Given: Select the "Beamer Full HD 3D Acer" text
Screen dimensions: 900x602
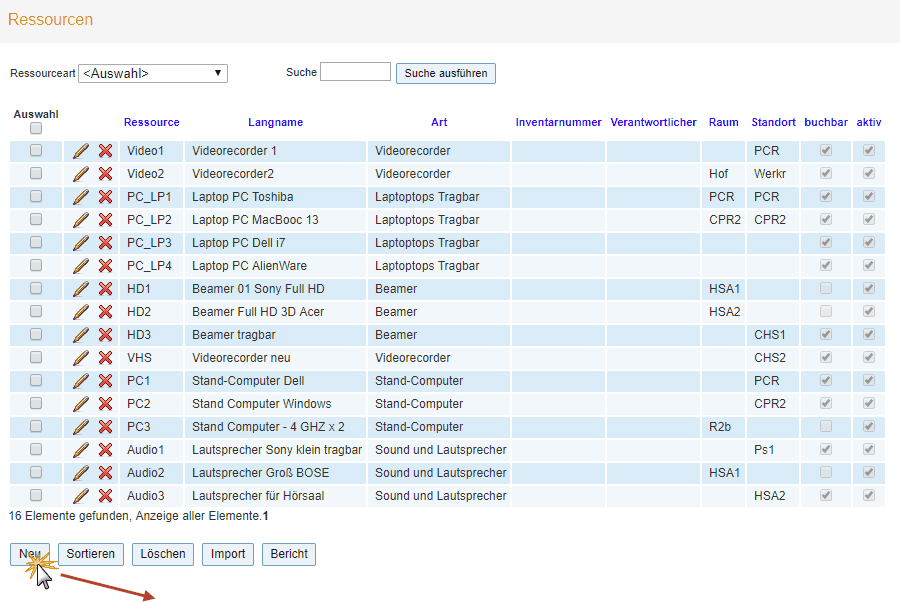Looking at the screenshot, I should click(258, 312).
